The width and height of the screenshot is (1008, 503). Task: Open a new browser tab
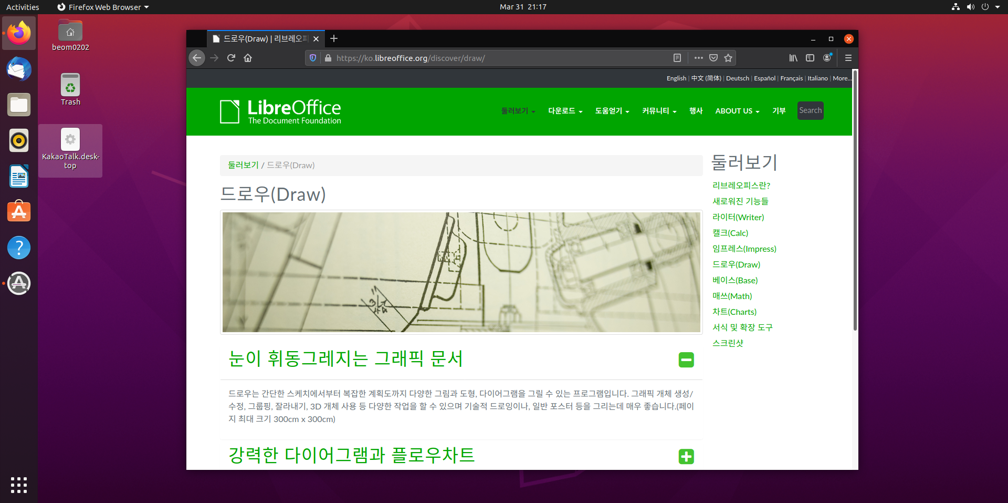click(334, 39)
